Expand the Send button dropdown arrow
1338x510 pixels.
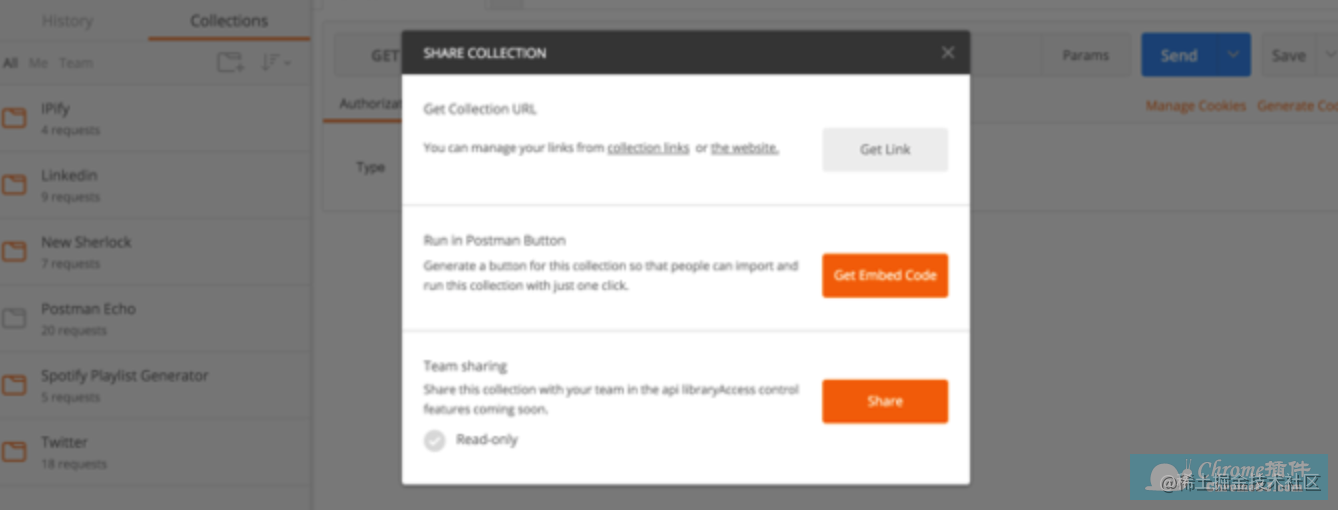(x=1234, y=55)
